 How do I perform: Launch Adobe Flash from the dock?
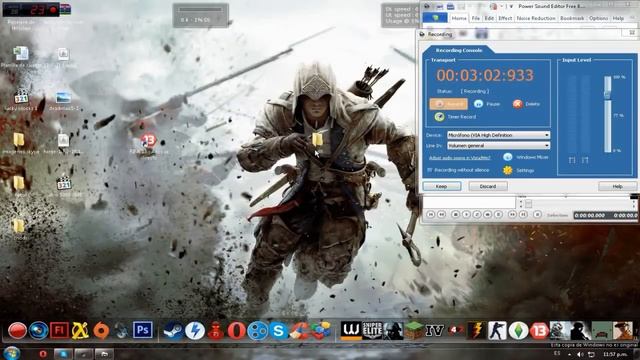point(59,330)
